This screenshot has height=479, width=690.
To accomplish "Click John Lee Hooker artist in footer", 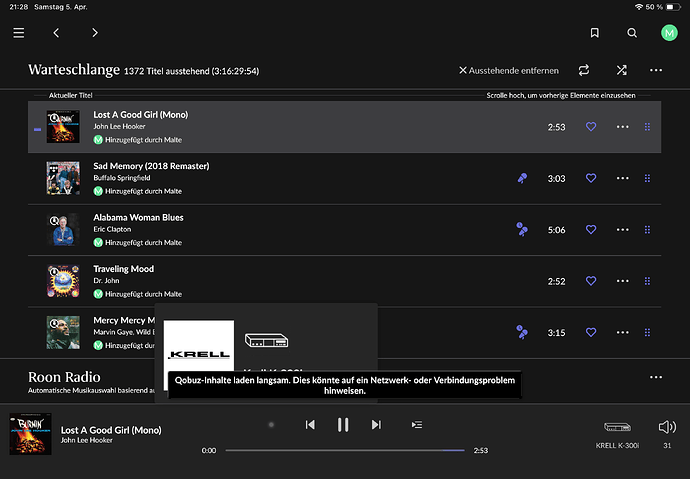I will click(x=87, y=440).
